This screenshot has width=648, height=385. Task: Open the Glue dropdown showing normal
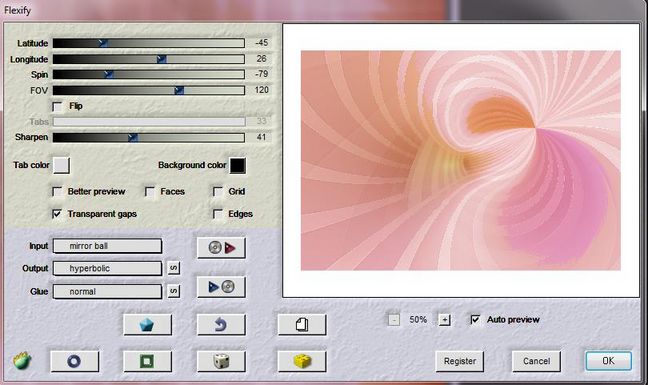click(x=107, y=292)
